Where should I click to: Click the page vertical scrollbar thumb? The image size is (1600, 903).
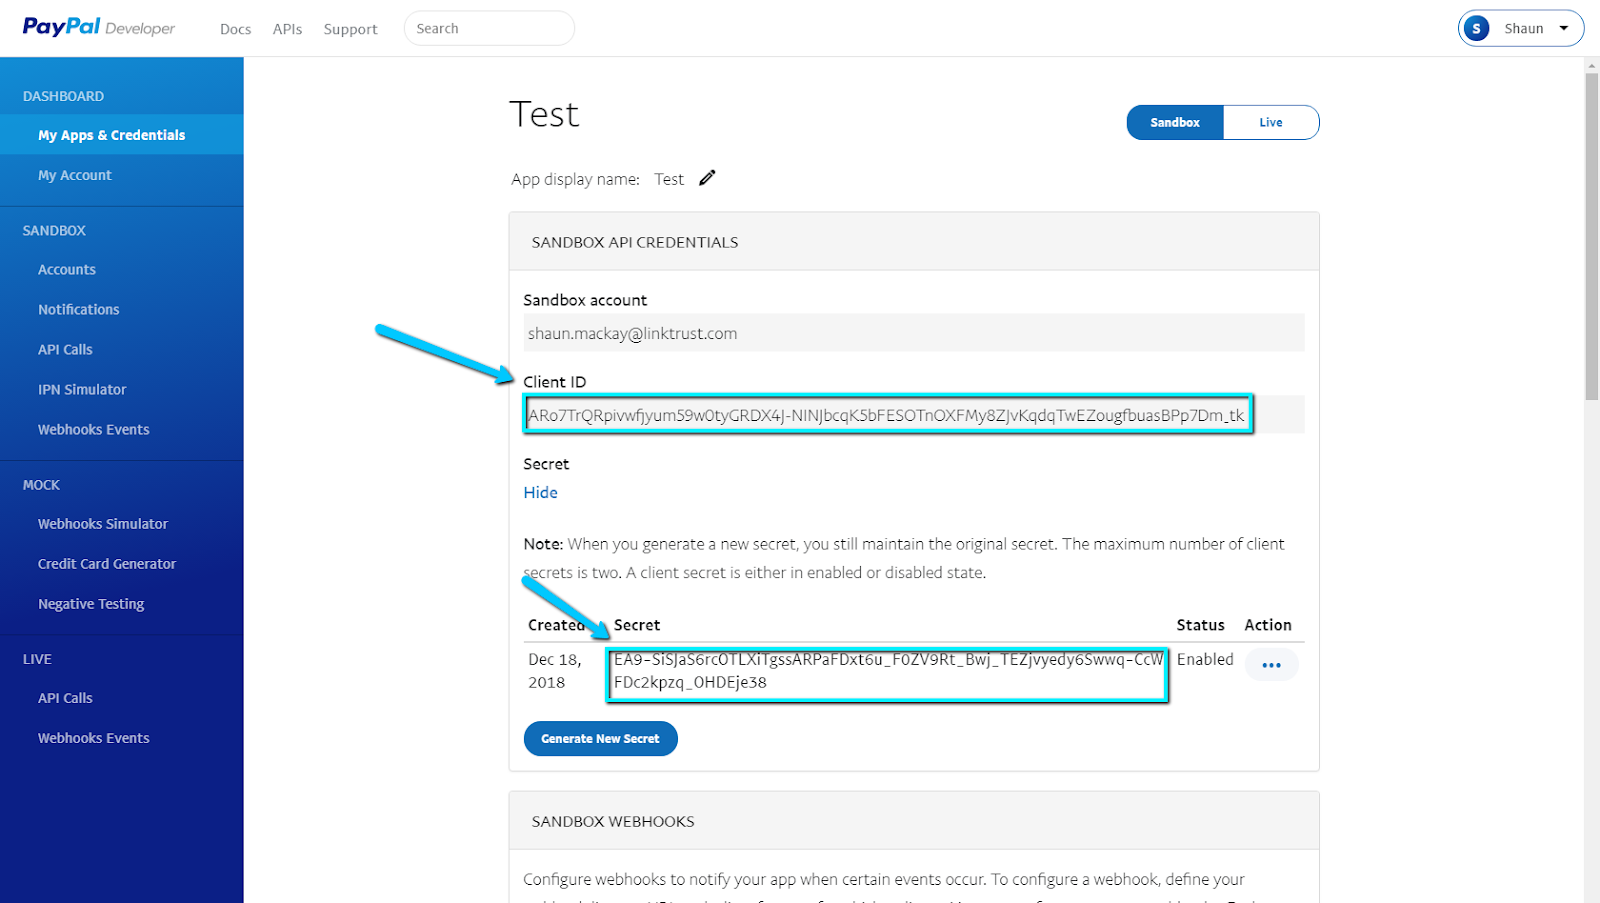click(x=1592, y=237)
